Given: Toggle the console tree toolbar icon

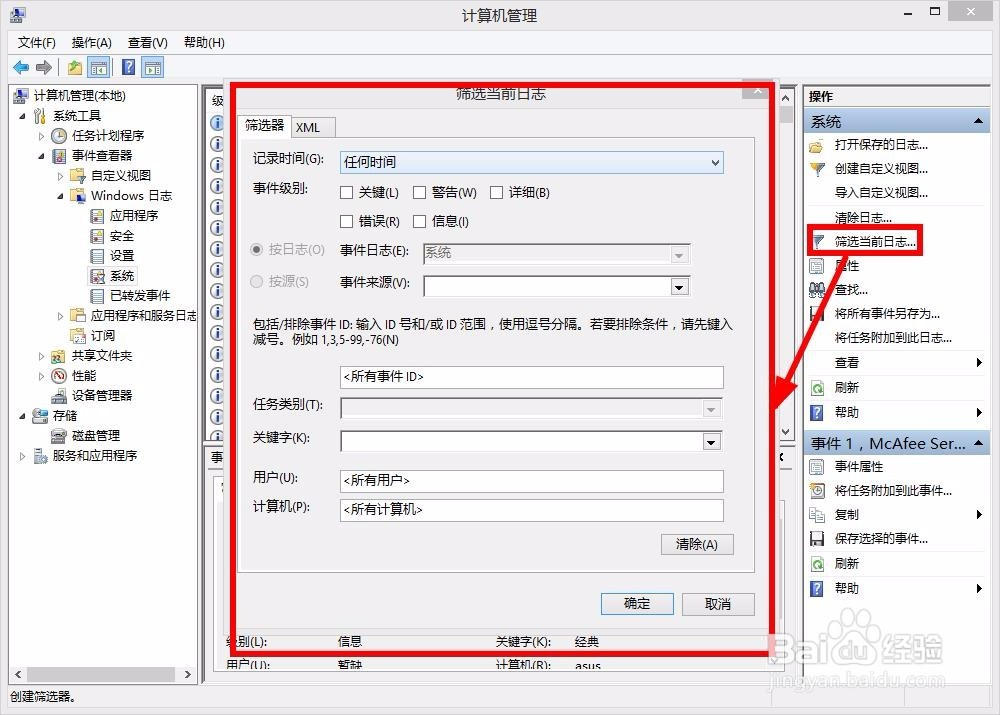Looking at the screenshot, I should [x=99, y=67].
